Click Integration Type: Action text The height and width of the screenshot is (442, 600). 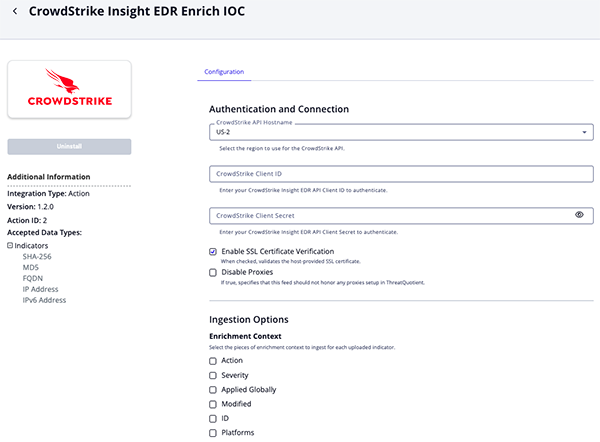48,194
